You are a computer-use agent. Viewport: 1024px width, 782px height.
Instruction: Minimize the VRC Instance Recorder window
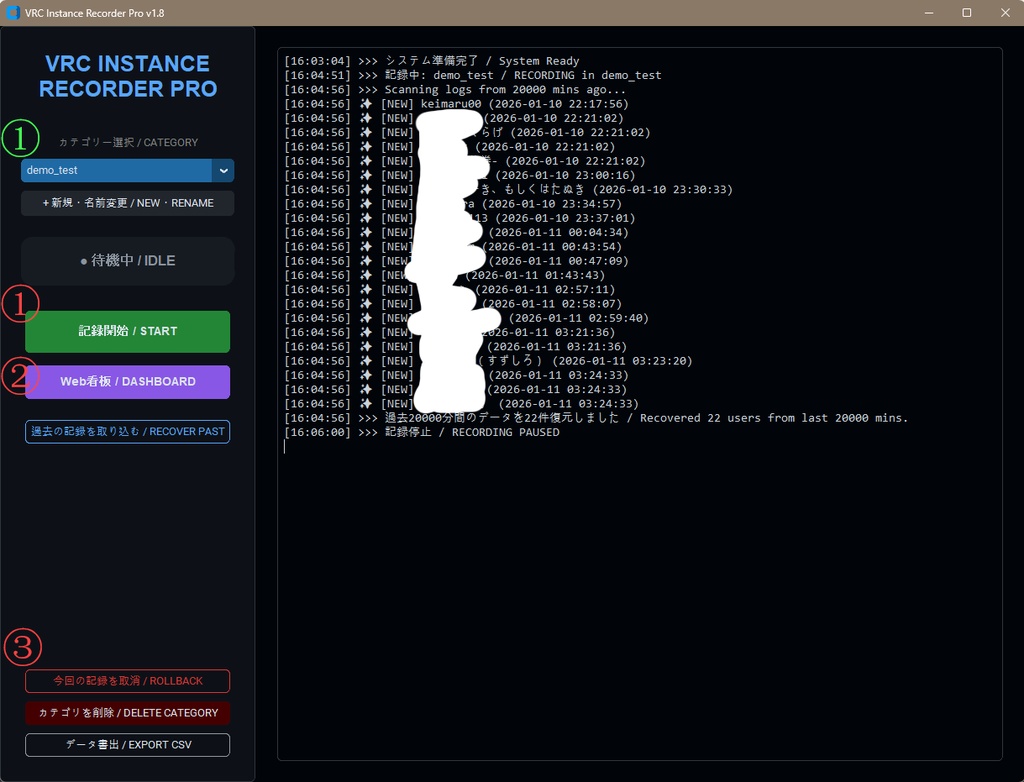[929, 13]
